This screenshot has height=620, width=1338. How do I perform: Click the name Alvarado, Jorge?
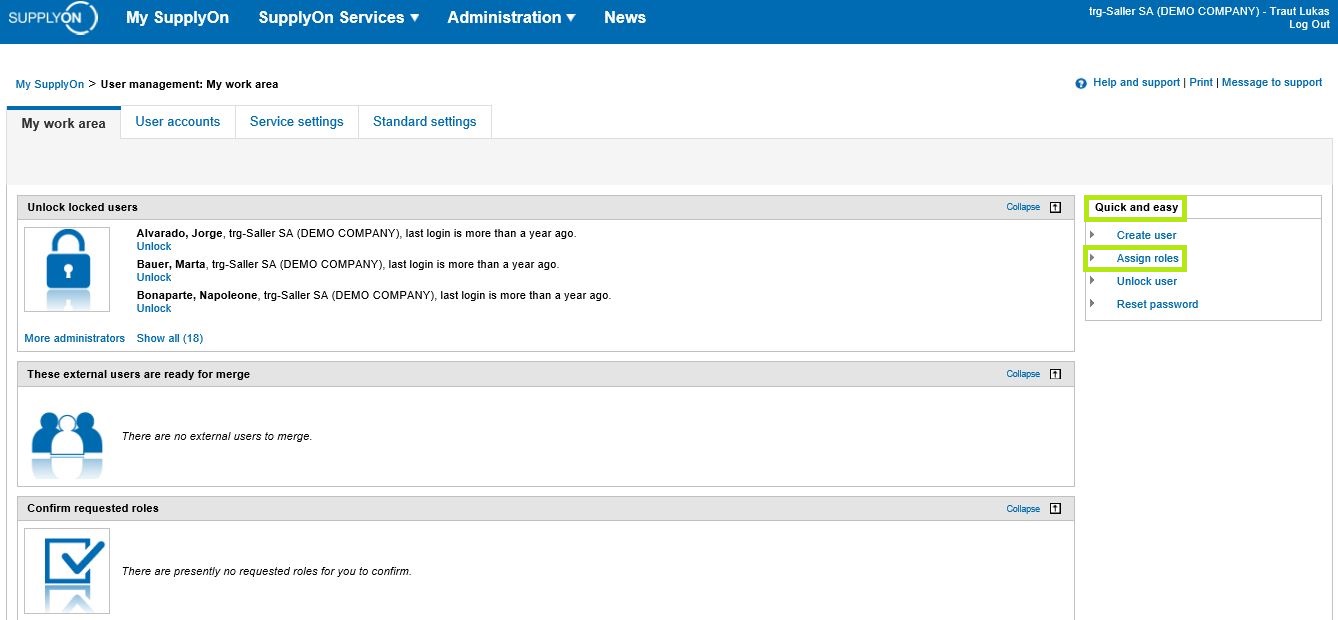(180, 234)
